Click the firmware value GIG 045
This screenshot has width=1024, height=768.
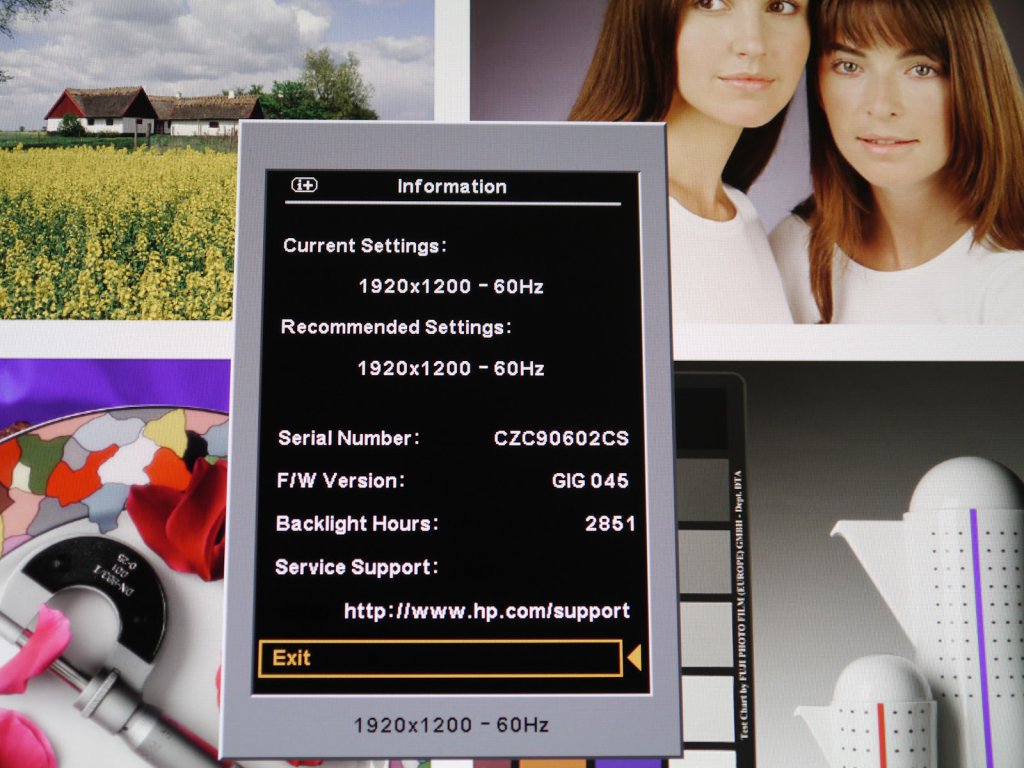tap(590, 481)
